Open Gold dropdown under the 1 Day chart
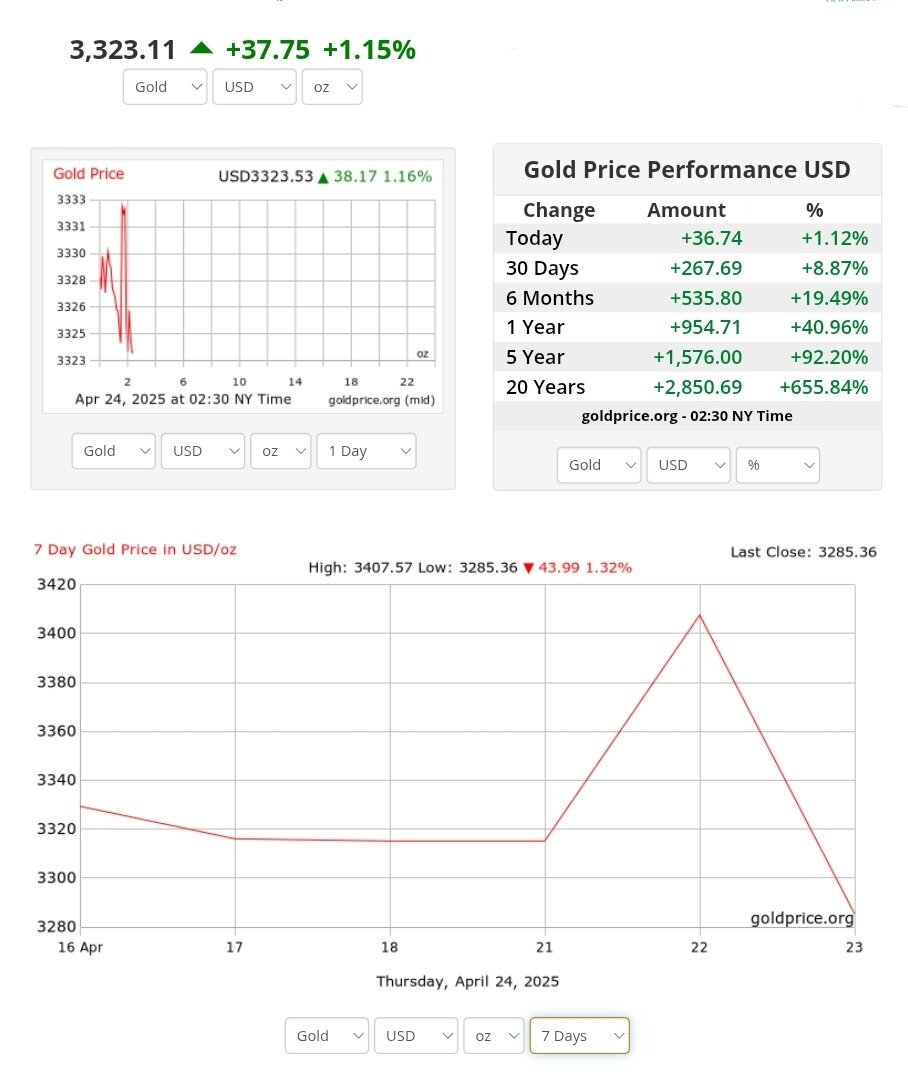This screenshot has height=1075, width=908. [x=113, y=451]
